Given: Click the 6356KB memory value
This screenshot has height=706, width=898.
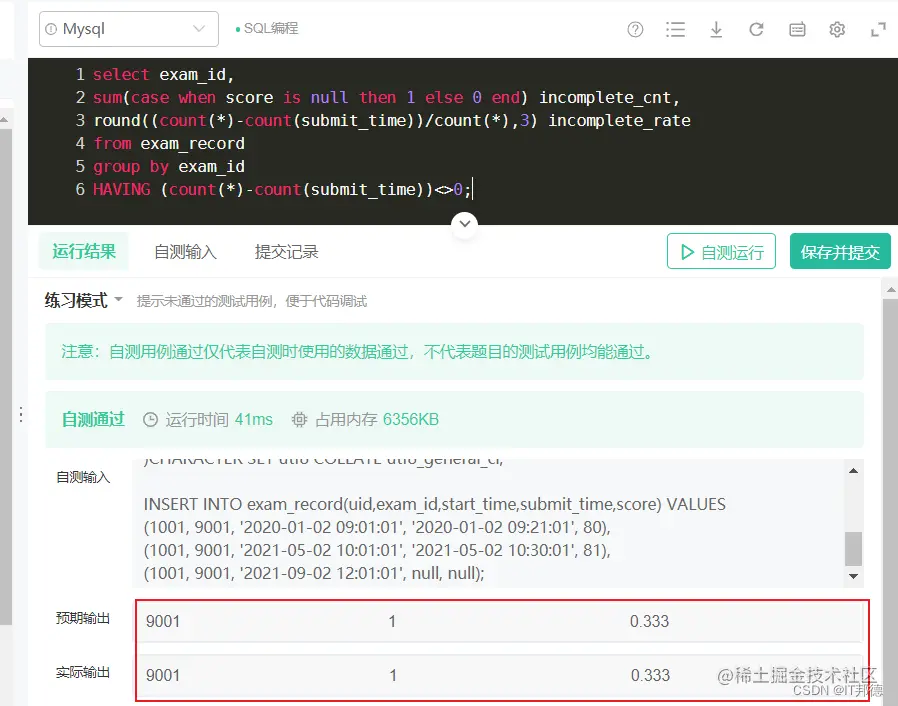Looking at the screenshot, I should click(x=411, y=420).
